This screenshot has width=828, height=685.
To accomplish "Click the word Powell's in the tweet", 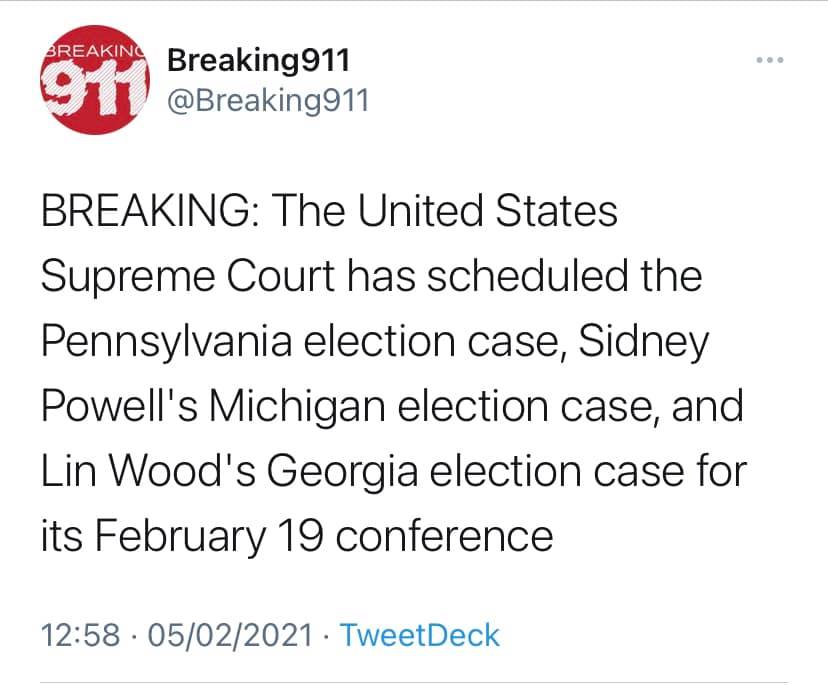I will tap(120, 406).
